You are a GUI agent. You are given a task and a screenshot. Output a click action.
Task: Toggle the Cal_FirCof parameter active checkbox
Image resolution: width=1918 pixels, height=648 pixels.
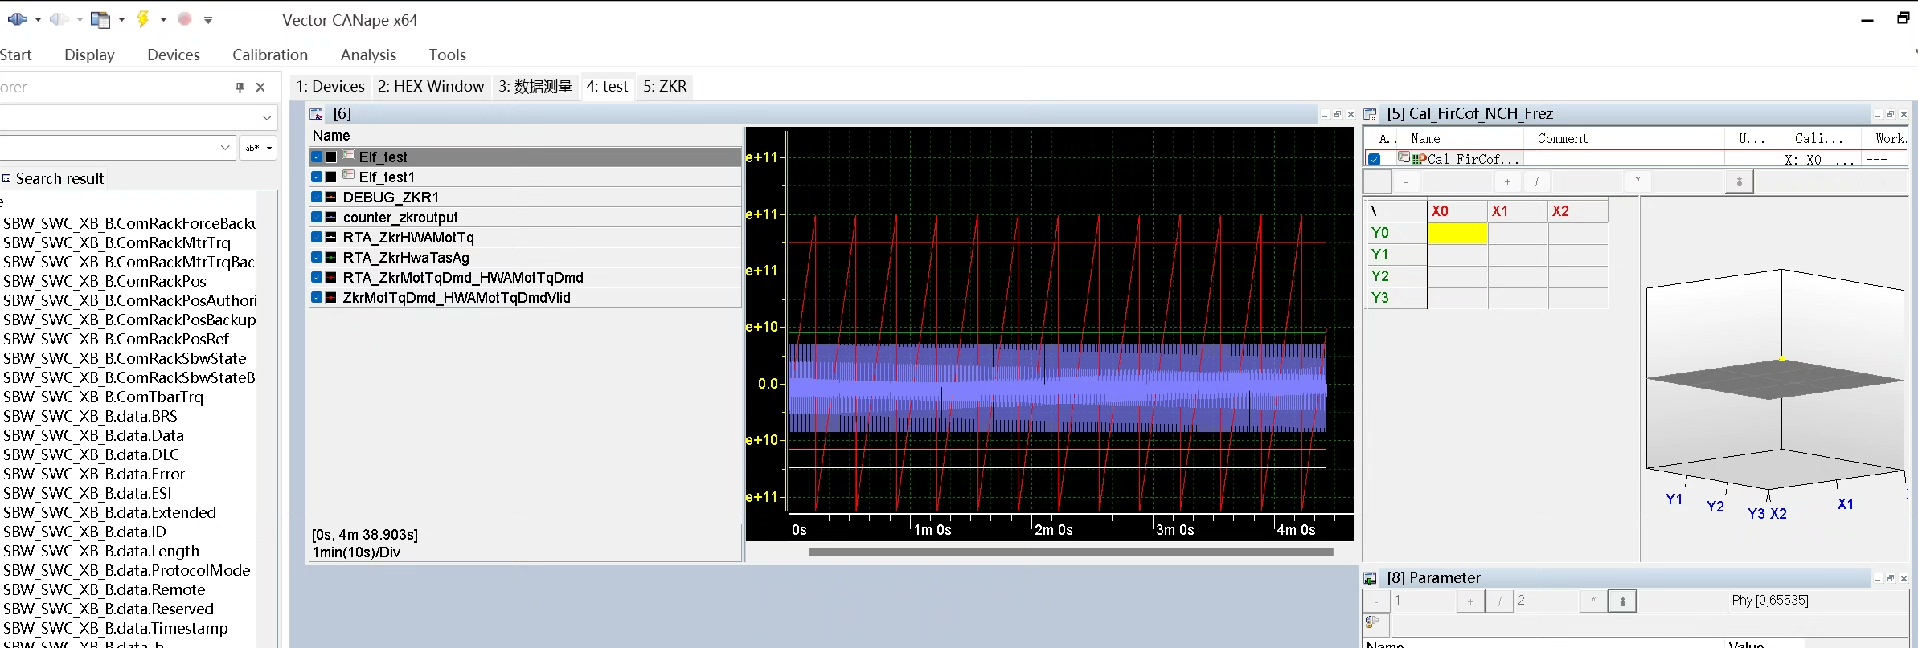tap(1374, 159)
